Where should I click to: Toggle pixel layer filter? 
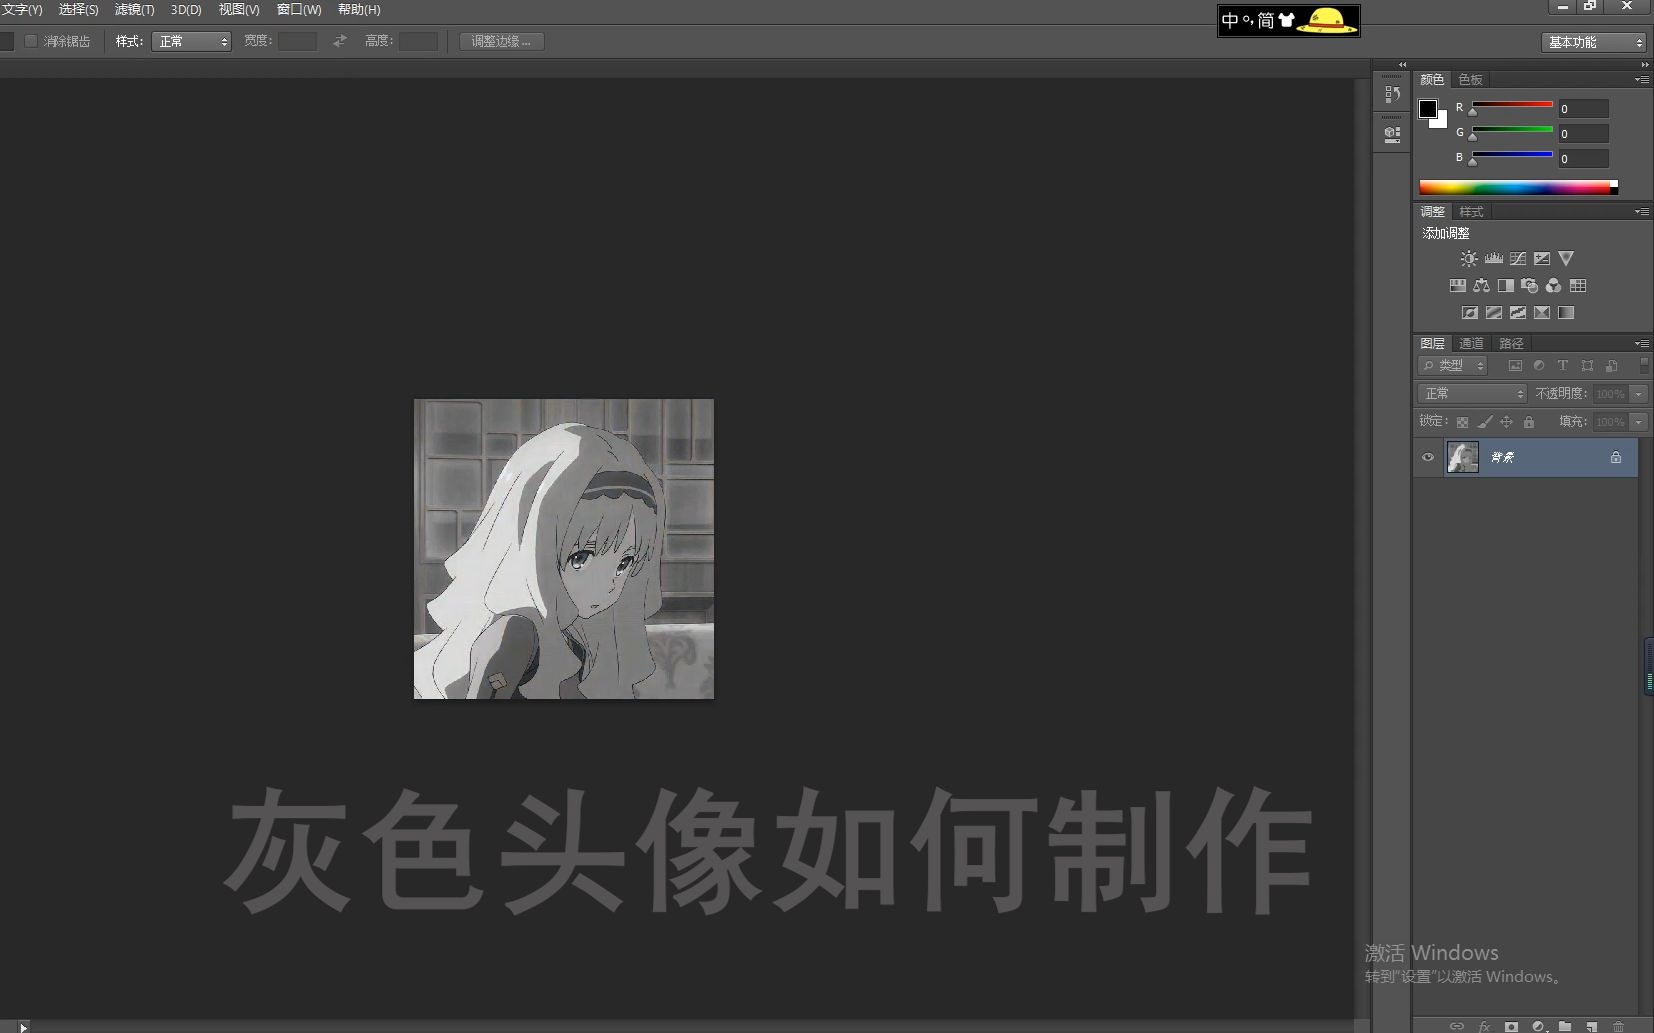click(1514, 366)
